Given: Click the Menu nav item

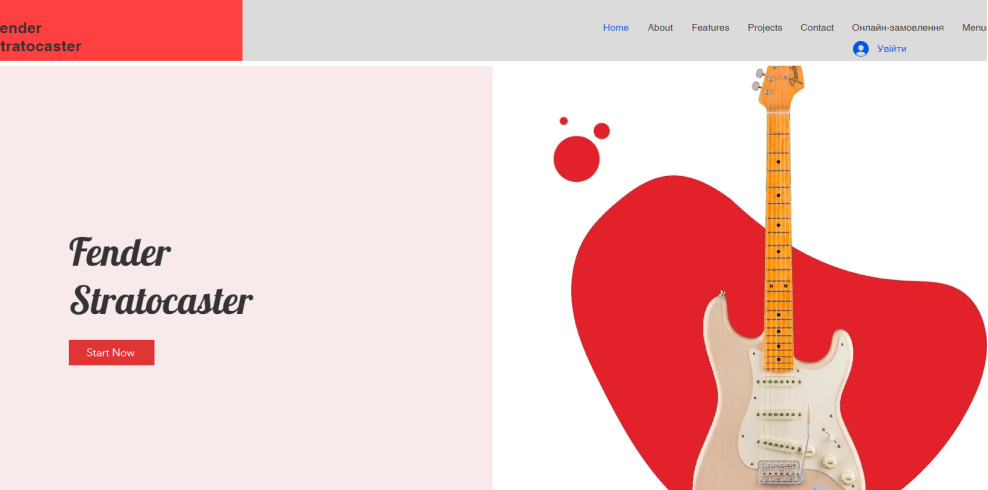Looking at the screenshot, I should coord(974,28).
